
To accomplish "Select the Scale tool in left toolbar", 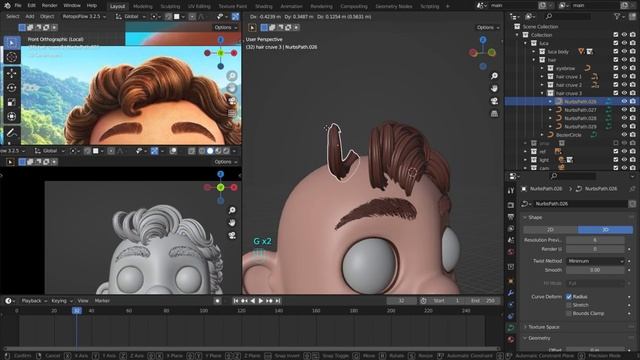I will click(12, 102).
